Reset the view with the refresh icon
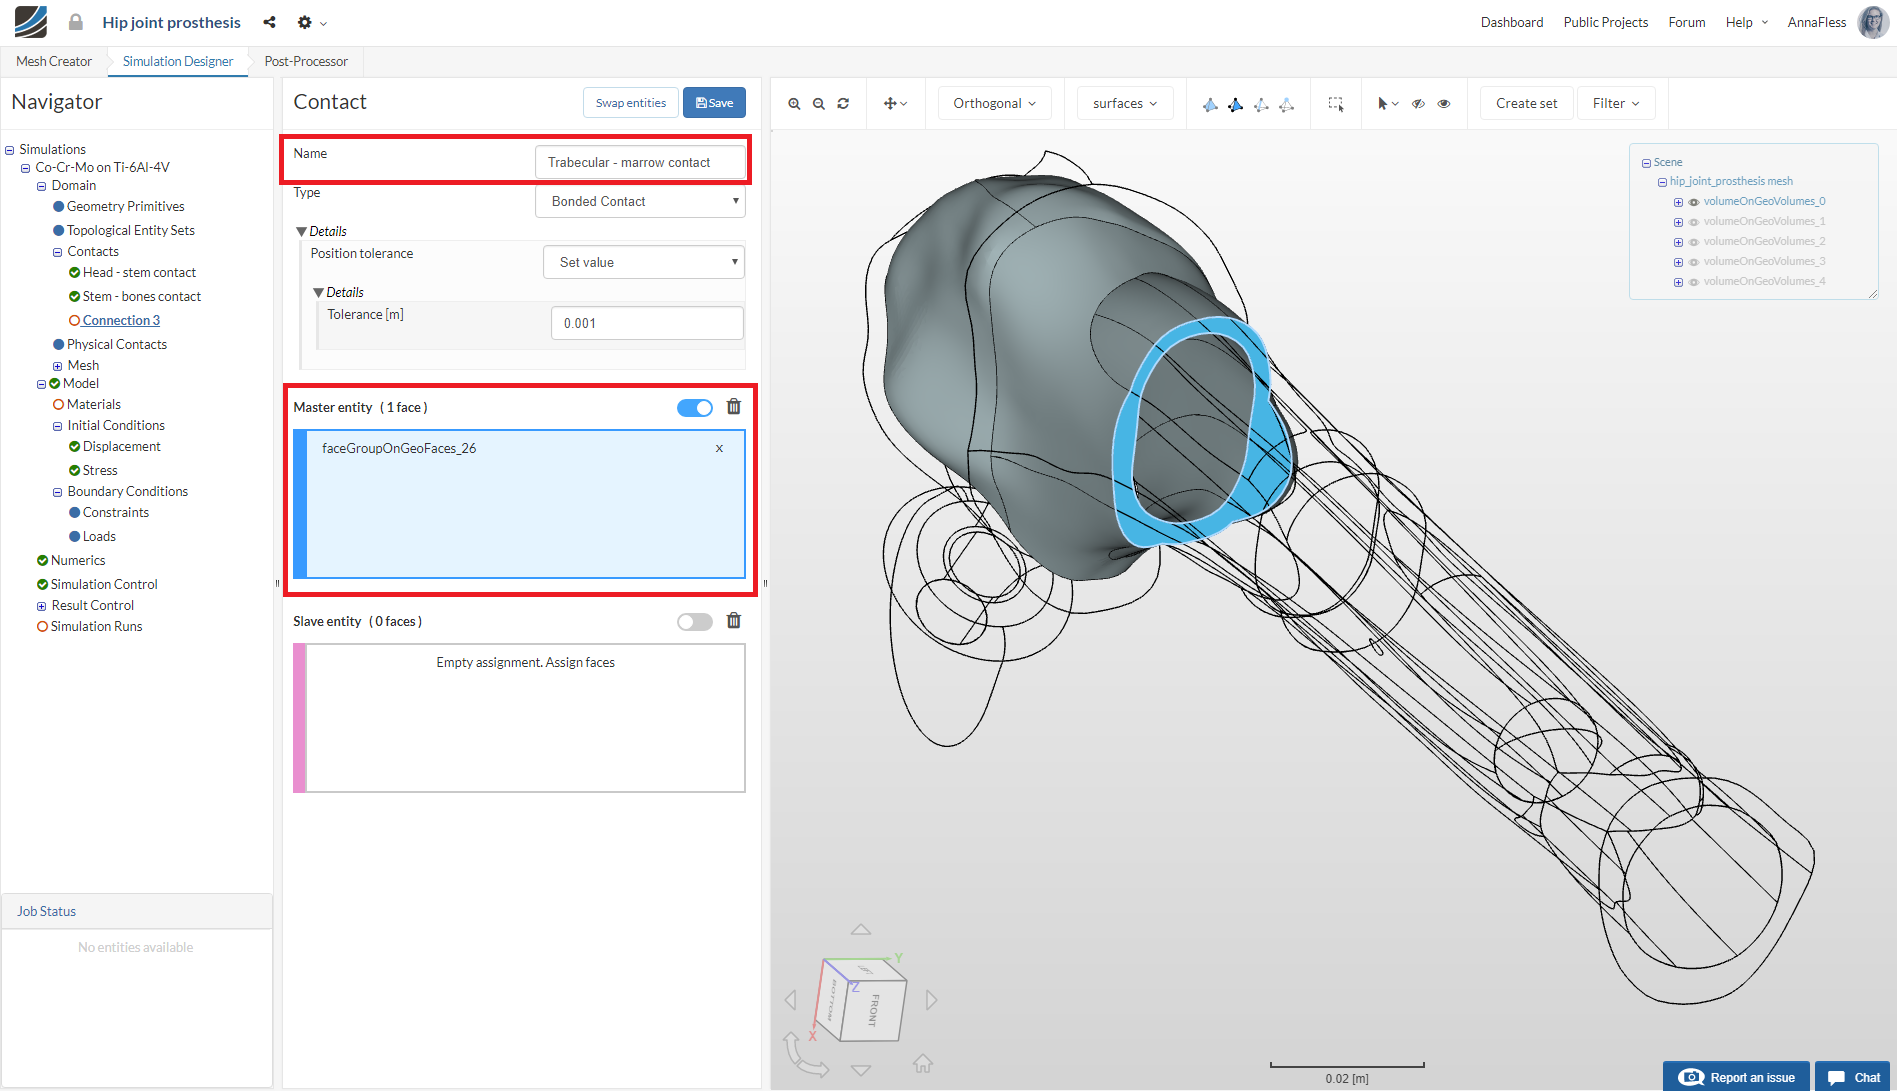 pos(843,104)
